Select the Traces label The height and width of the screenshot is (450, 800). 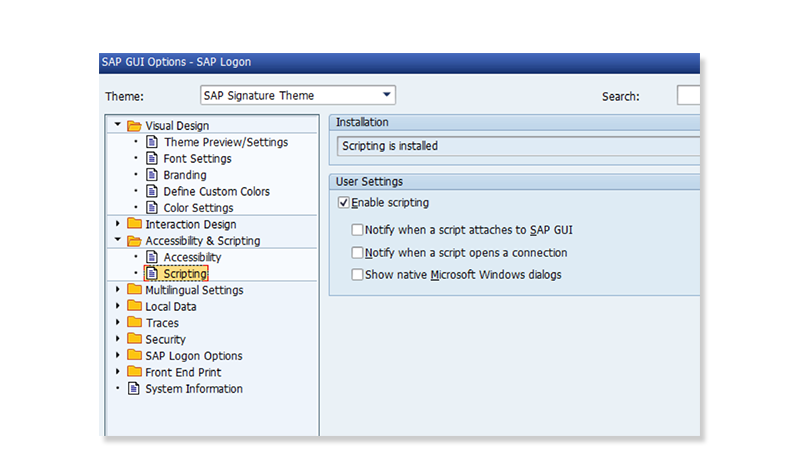[162, 323]
